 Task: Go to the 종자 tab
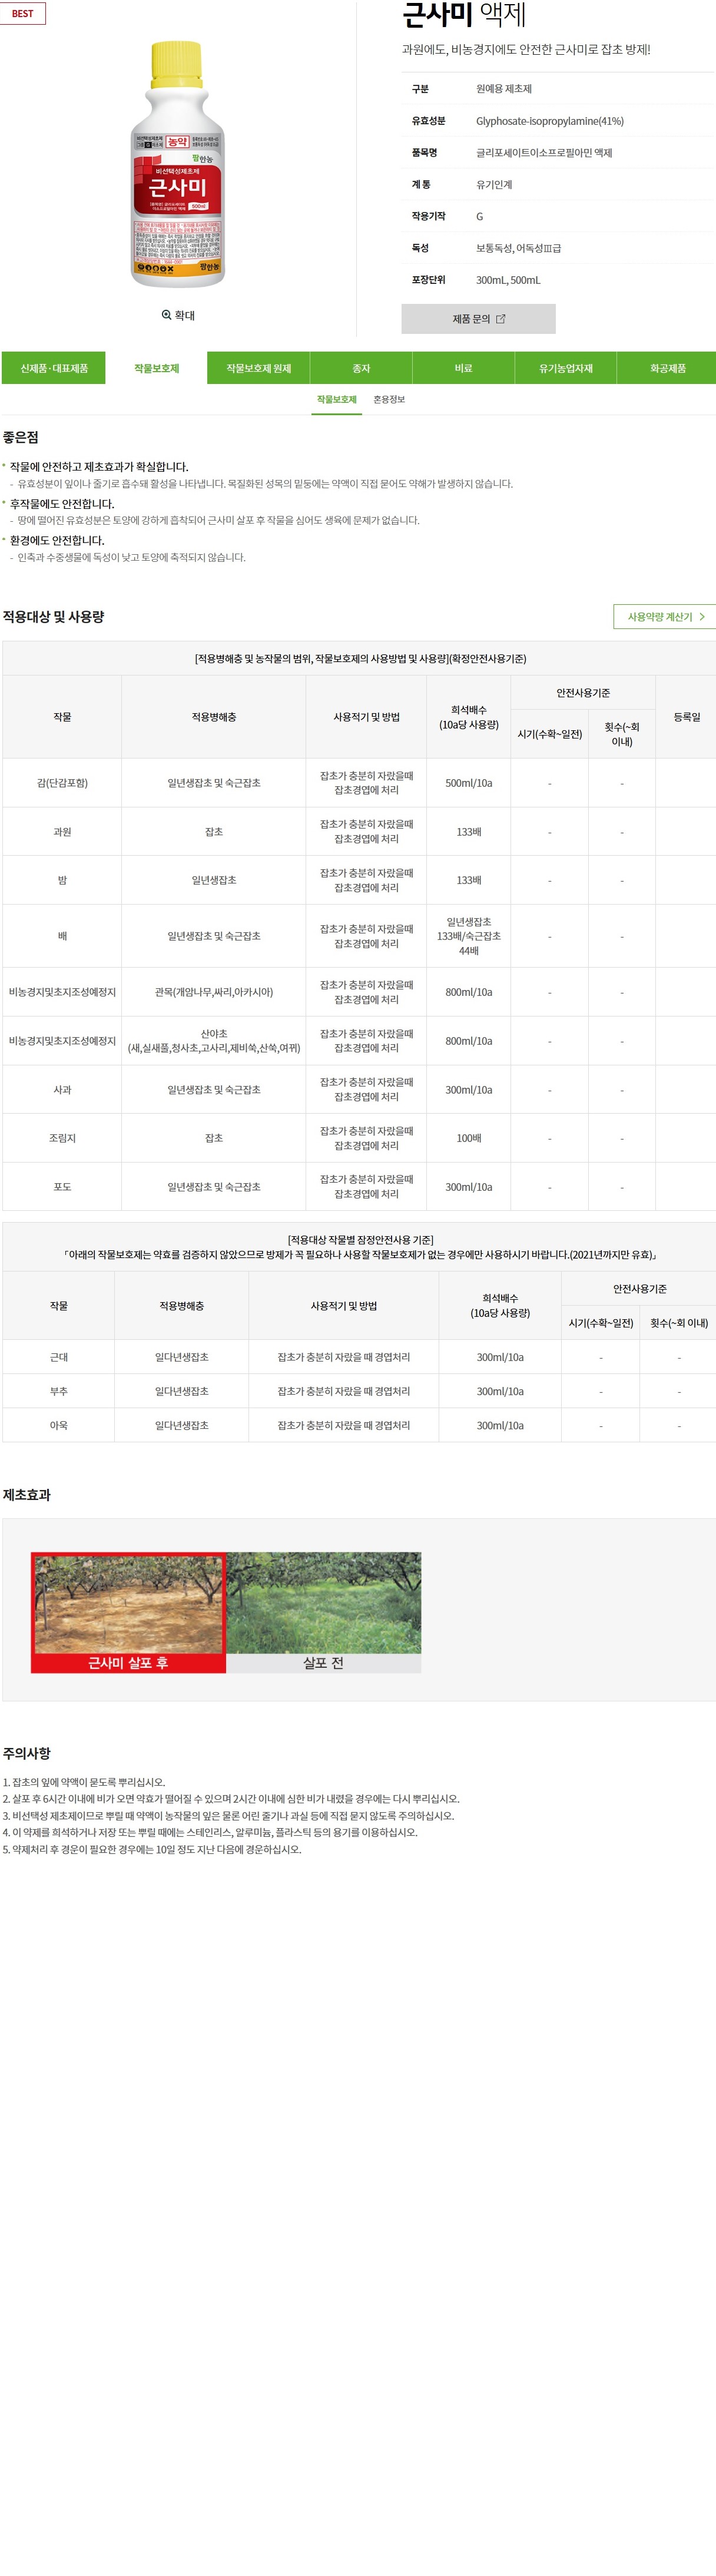(361, 368)
